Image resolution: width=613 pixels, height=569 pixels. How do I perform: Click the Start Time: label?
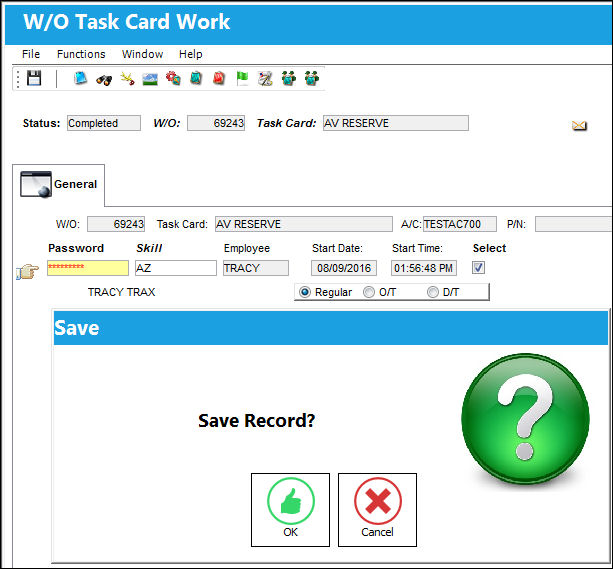tap(417, 248)
